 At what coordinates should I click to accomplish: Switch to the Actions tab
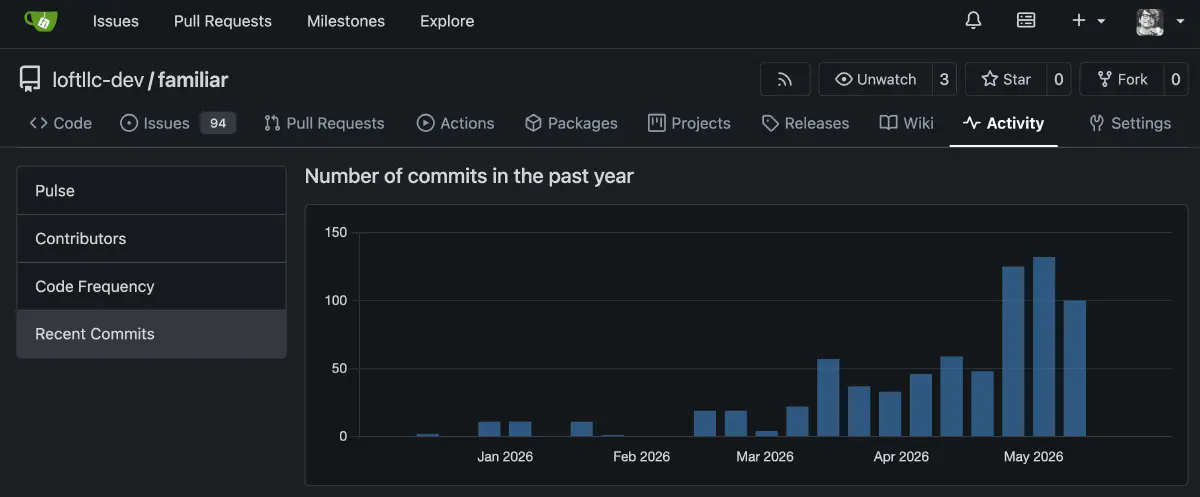[455, 123]
